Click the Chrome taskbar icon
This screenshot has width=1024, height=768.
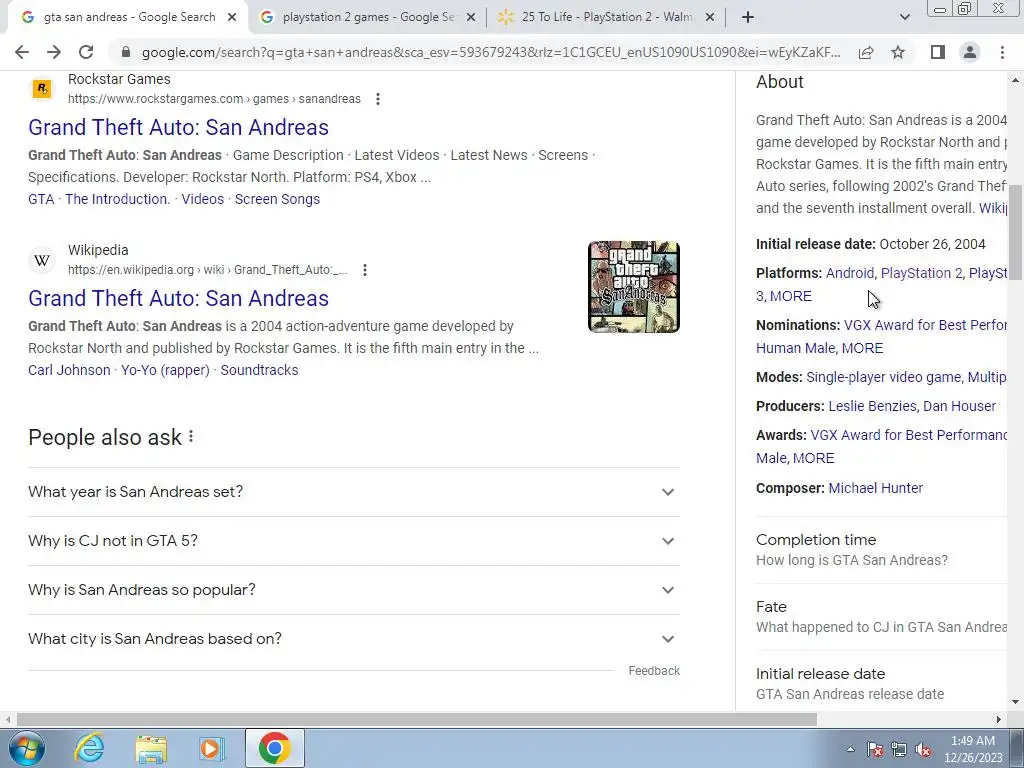click(x=275, y=748)
